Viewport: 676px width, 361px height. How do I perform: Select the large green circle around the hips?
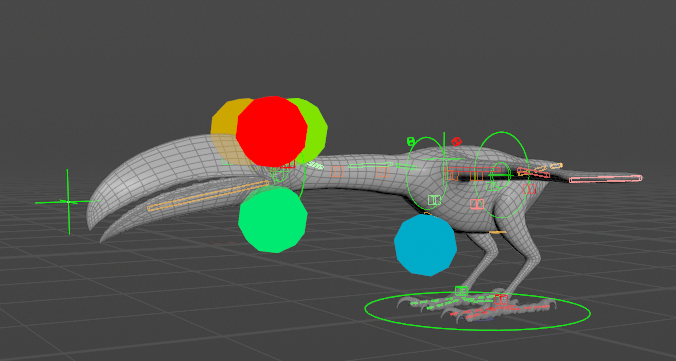501,174
